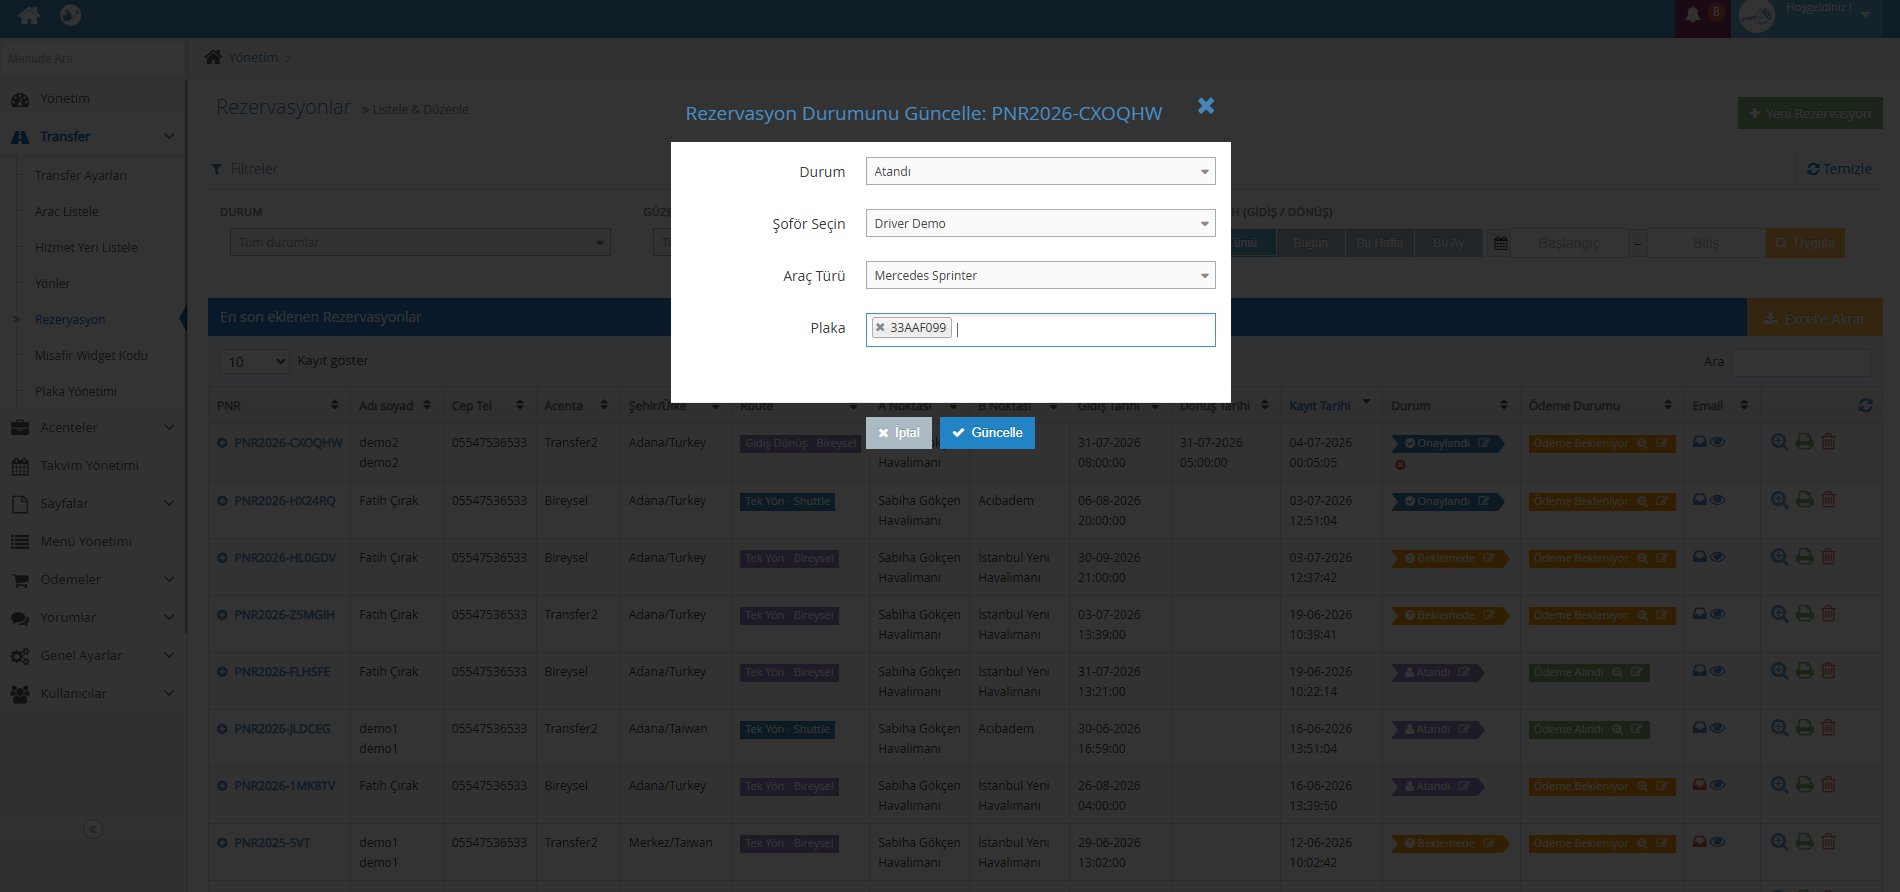Print reservation PNR2026-CXOQHW
1900x892 pixels.
pyautogui.click(x=1805, y=442)
